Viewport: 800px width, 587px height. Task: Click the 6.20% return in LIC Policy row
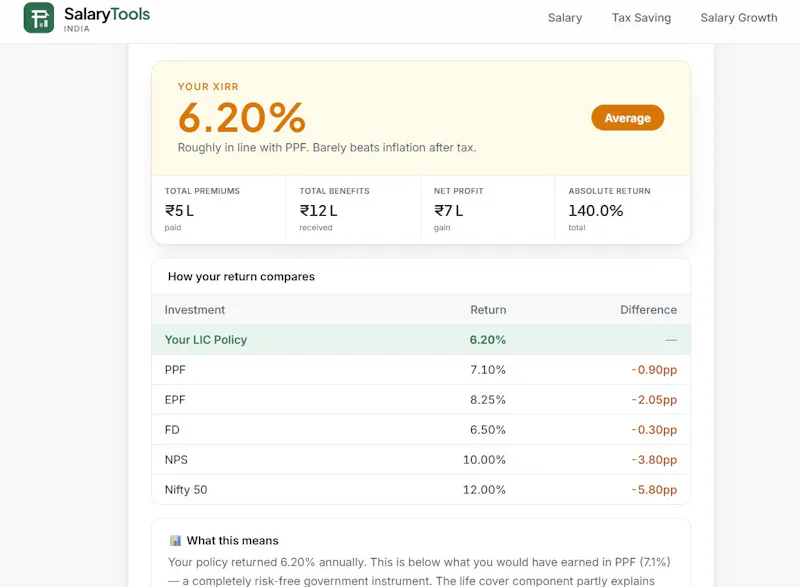488,340
